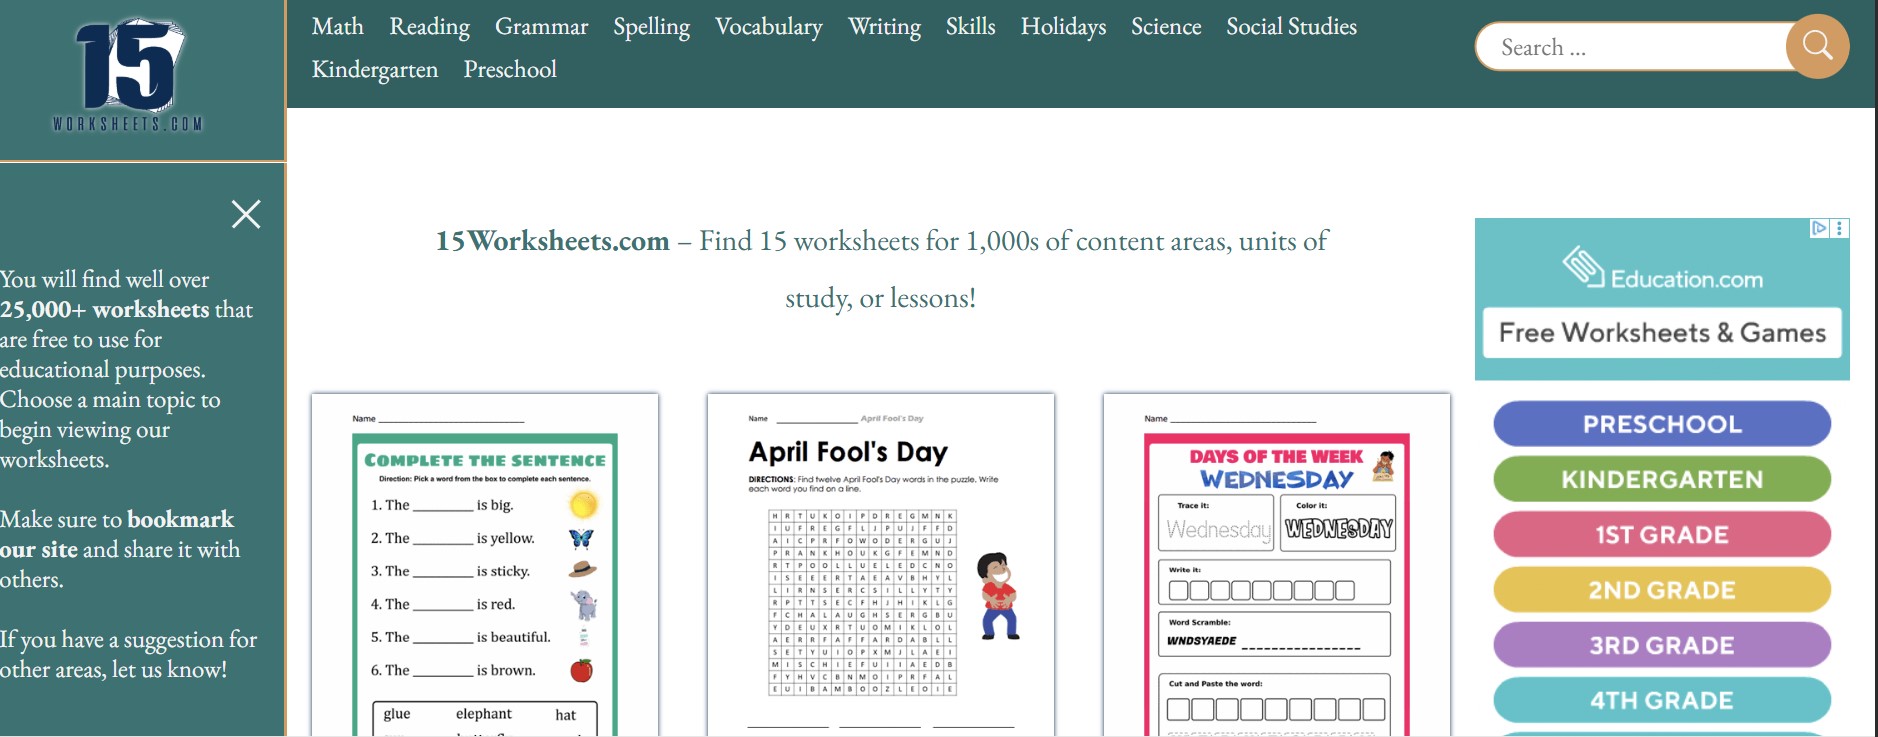
Task: Navigate to the Social Studies category
Action: tap(1291, 27)
